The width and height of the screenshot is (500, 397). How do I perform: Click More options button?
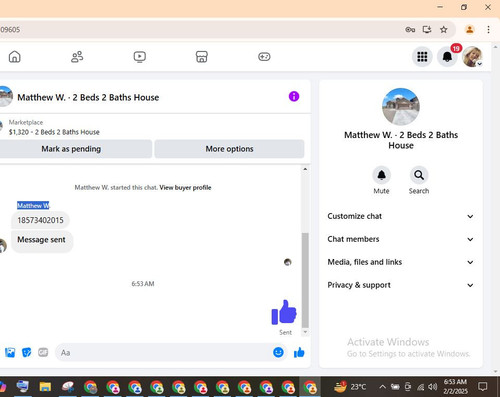[x=229, y=149]
